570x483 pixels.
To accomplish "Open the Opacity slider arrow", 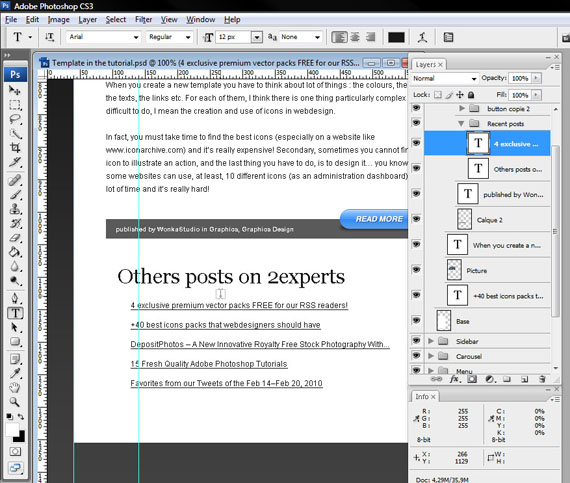I will coord(536,78).
